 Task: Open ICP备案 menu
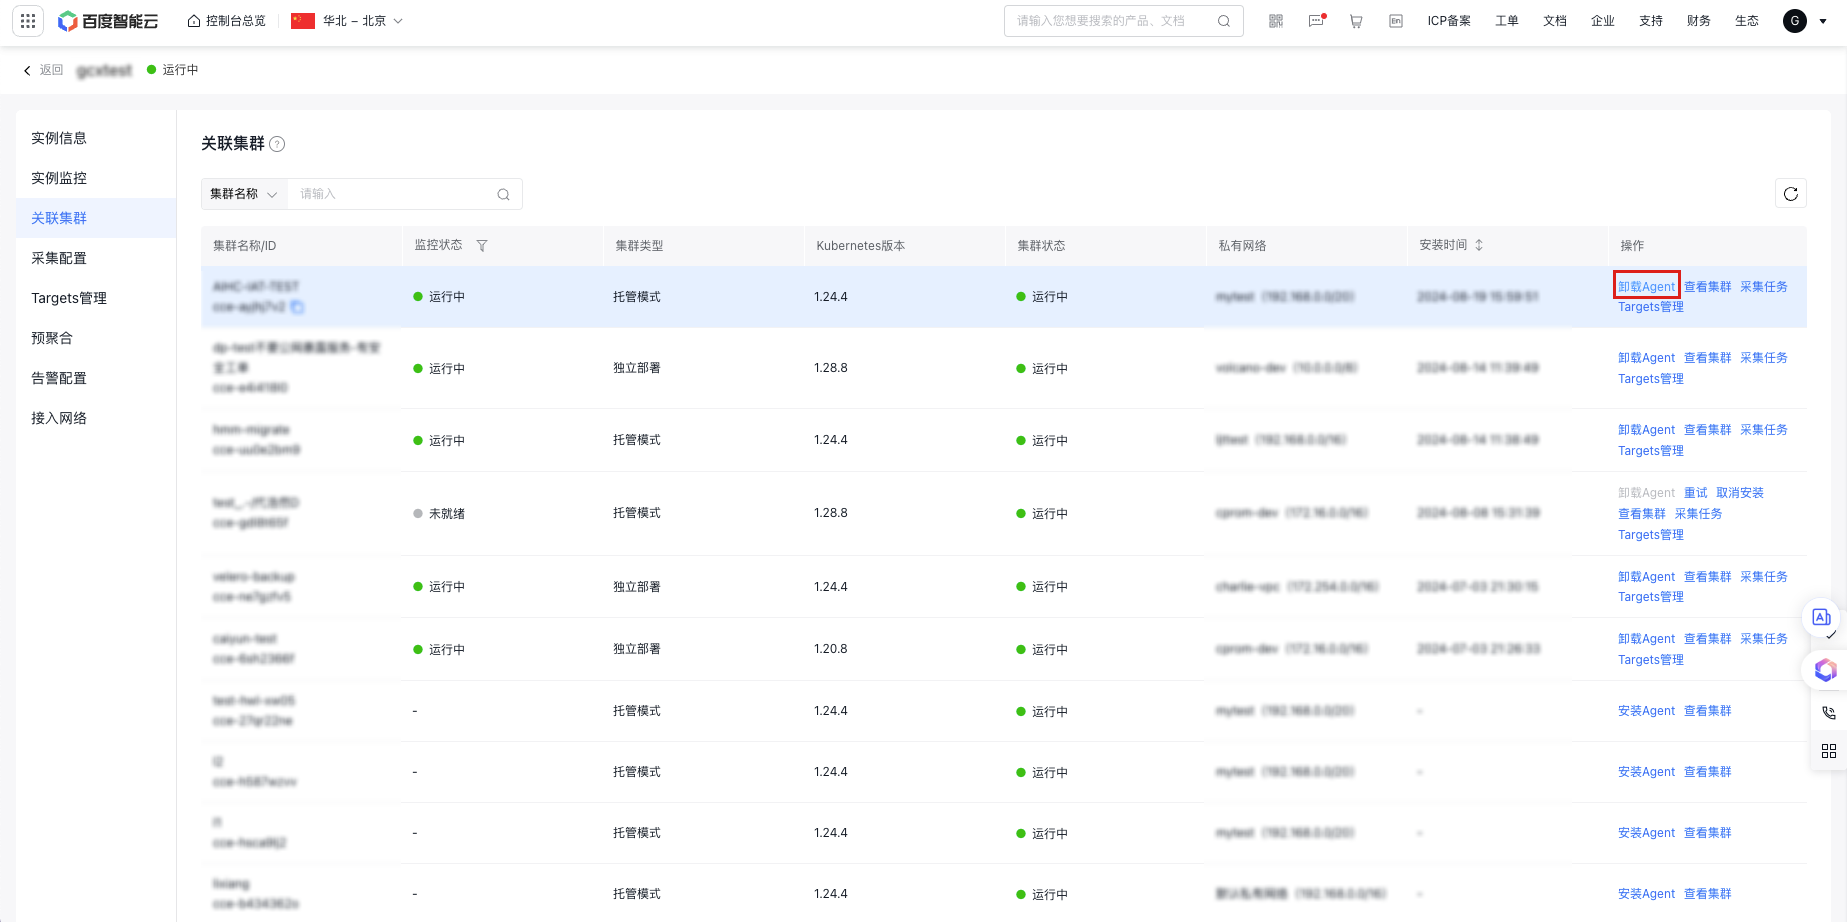click(1449, 21)
